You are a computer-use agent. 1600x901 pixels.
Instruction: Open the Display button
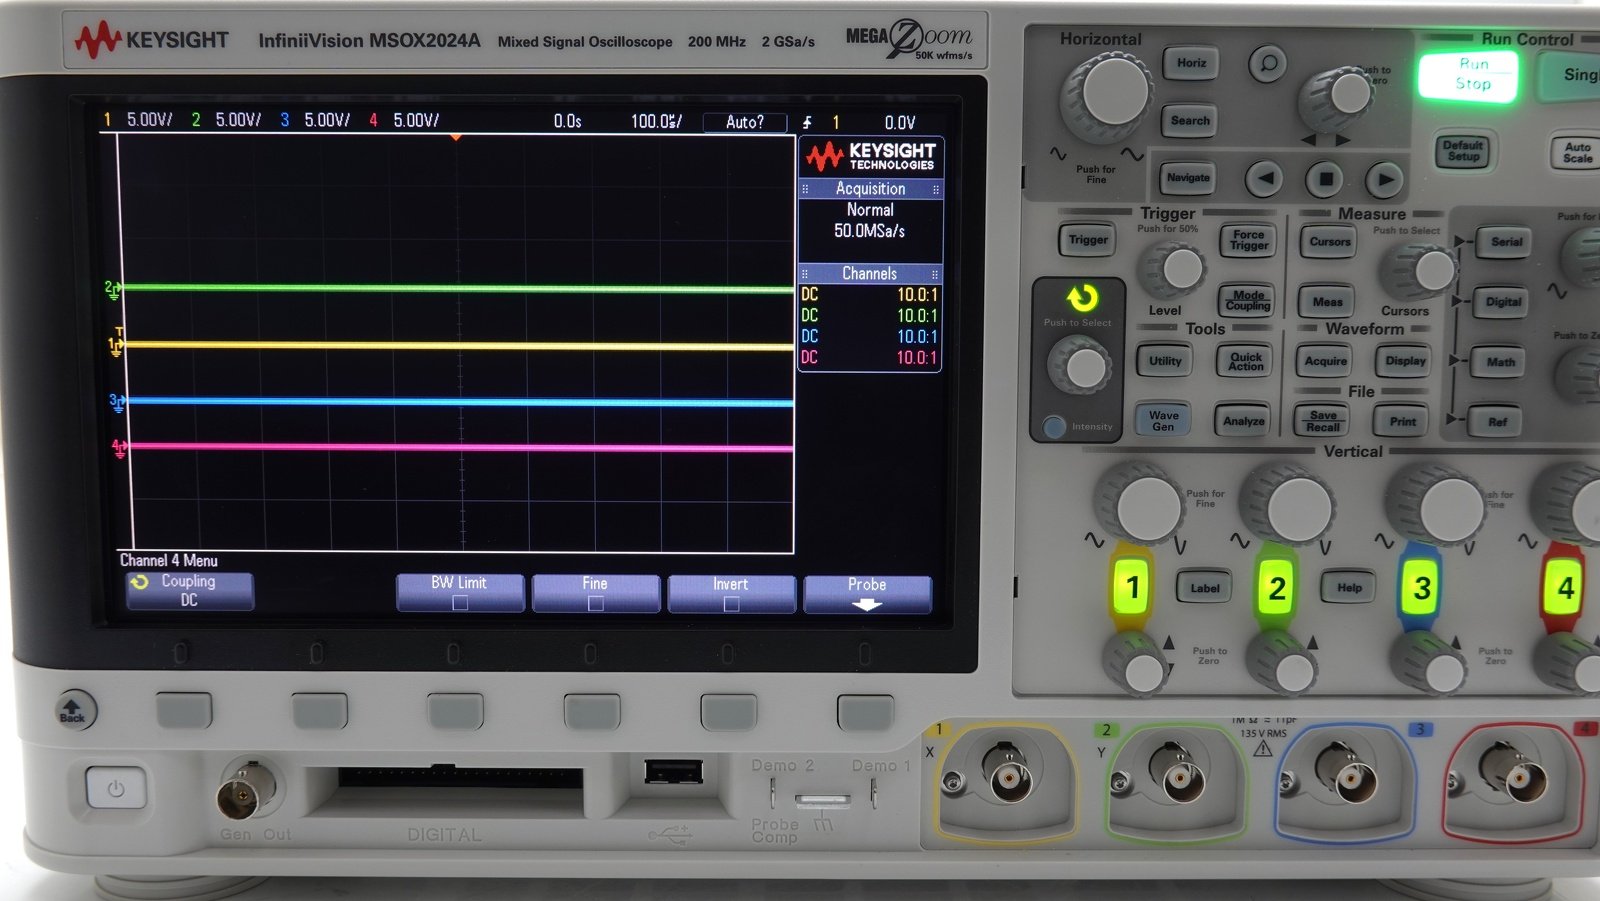[1405, 361]
